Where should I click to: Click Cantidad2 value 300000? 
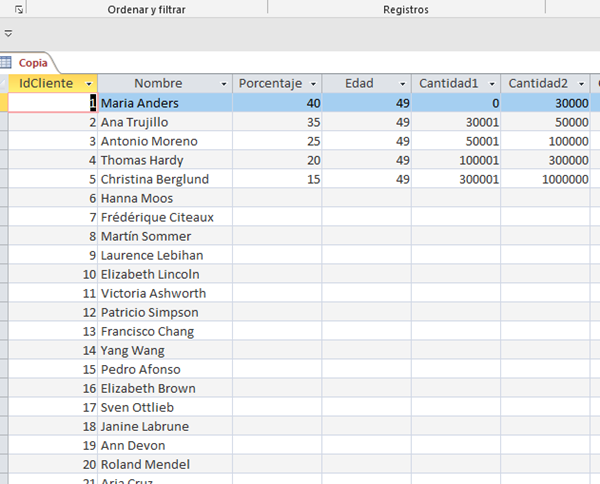(545, 160)
